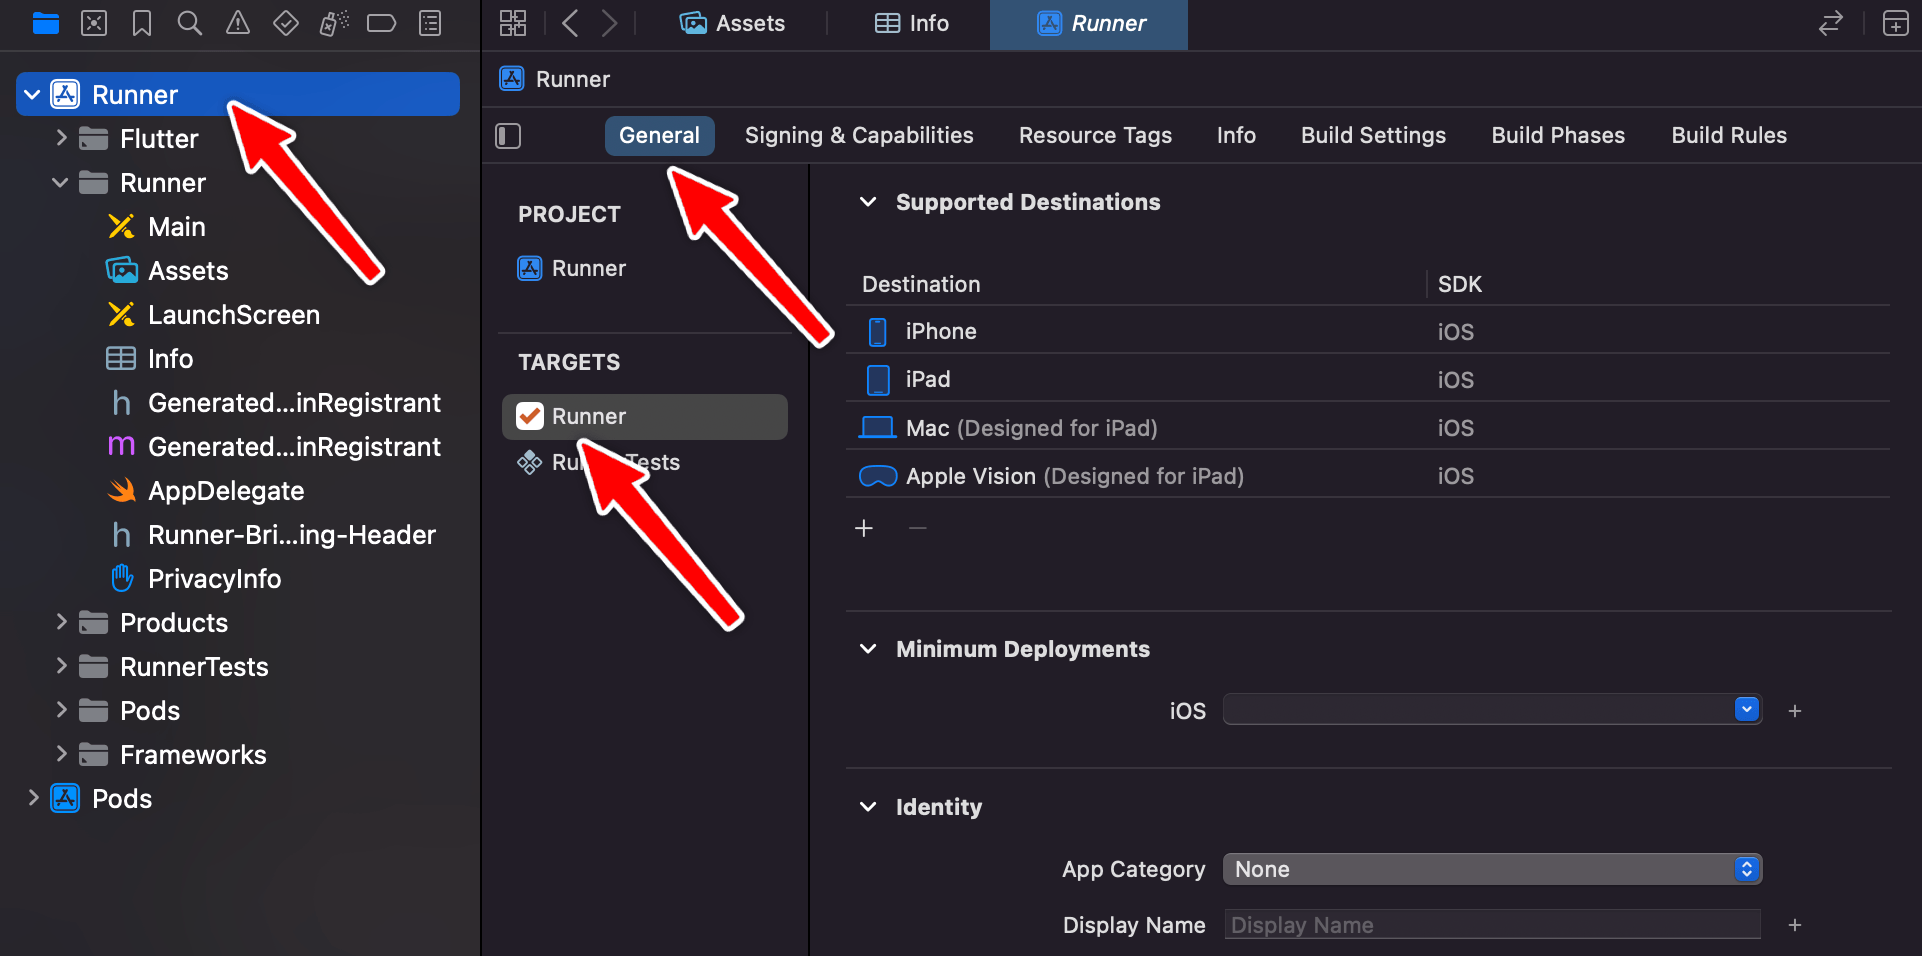This screenshot has height=956, width=1922.
Task: Open the Test navigator diamond icon
Action: click(x=286, y=23)
